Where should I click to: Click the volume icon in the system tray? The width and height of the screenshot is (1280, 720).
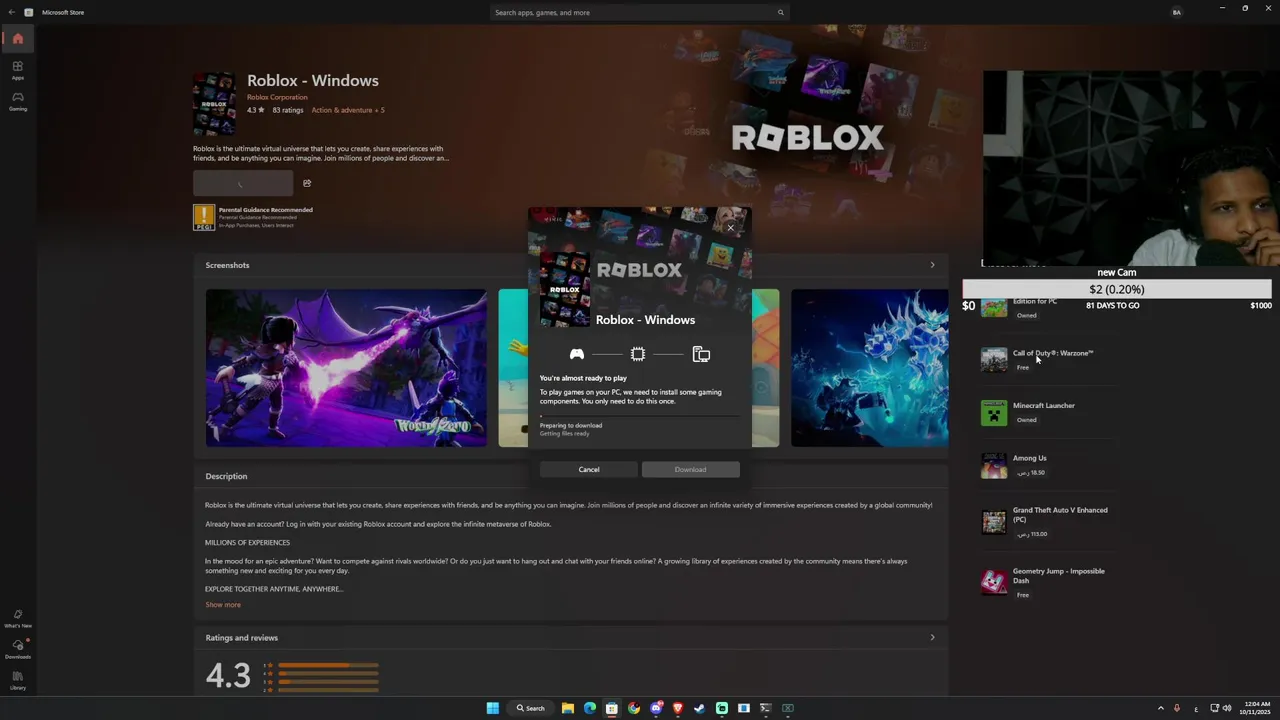point(1227,708)
